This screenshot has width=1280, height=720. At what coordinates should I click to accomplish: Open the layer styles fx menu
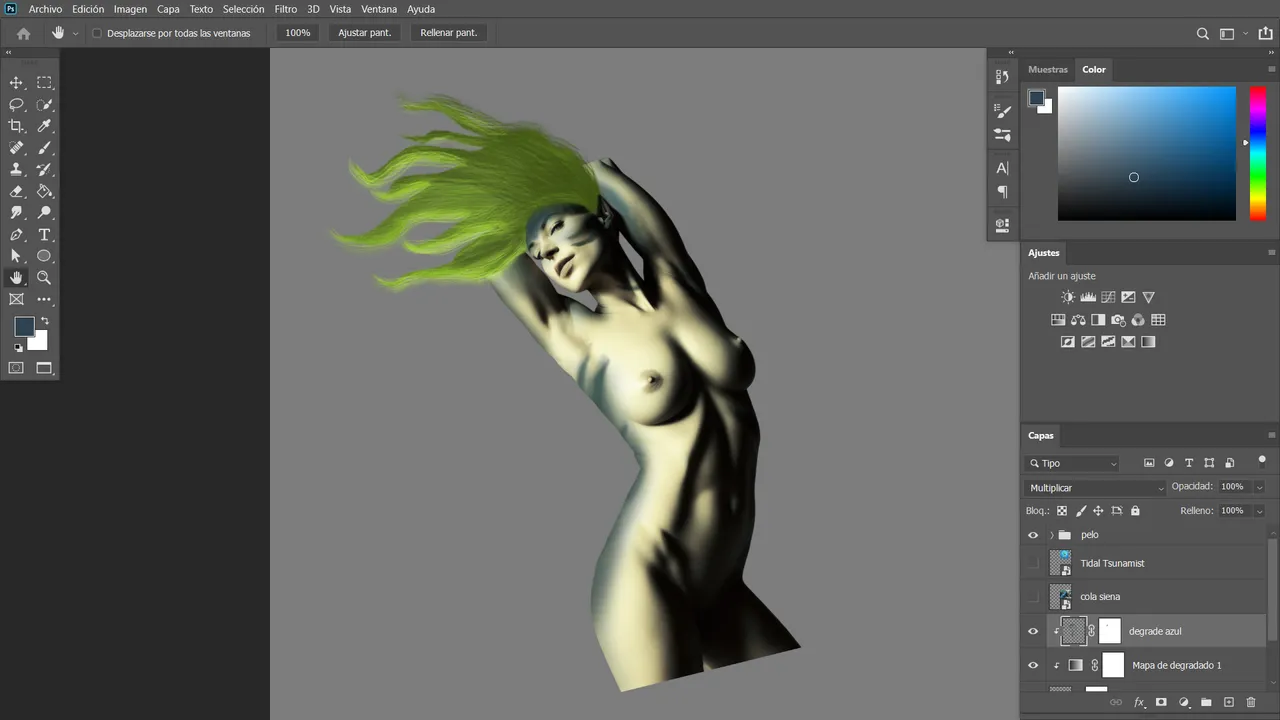point(1138,703)
